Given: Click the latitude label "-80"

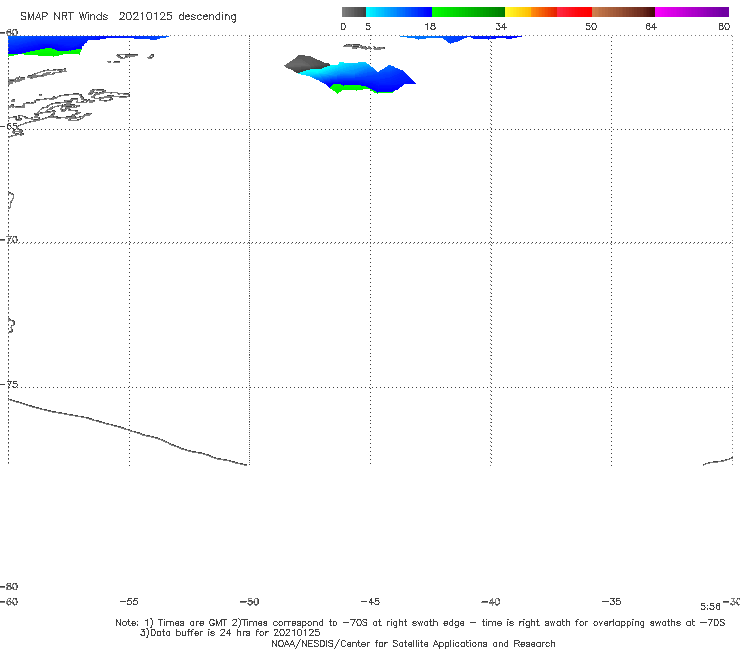Looking at the screenshot, I should coord(9,586).
